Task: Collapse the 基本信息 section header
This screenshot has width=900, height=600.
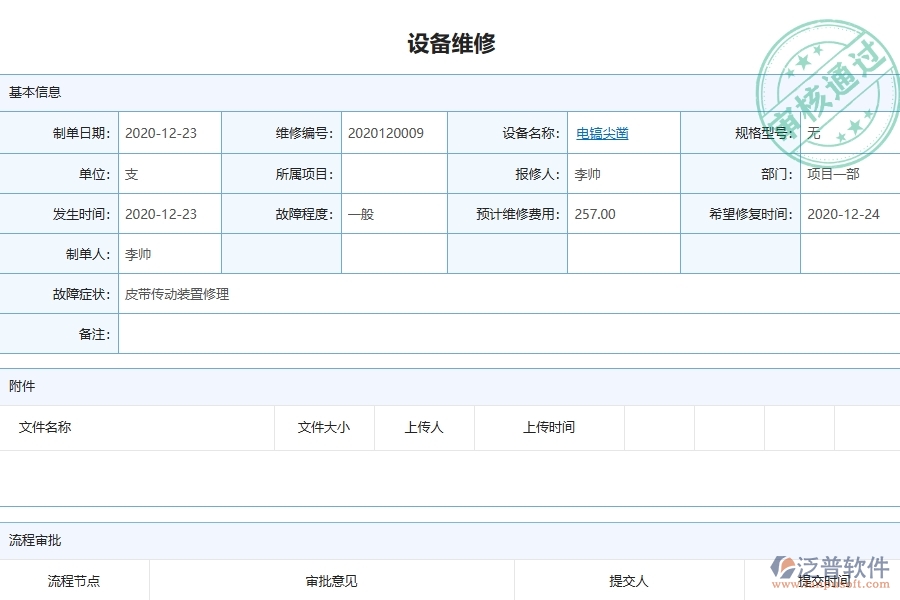Action: click(33, 91)
